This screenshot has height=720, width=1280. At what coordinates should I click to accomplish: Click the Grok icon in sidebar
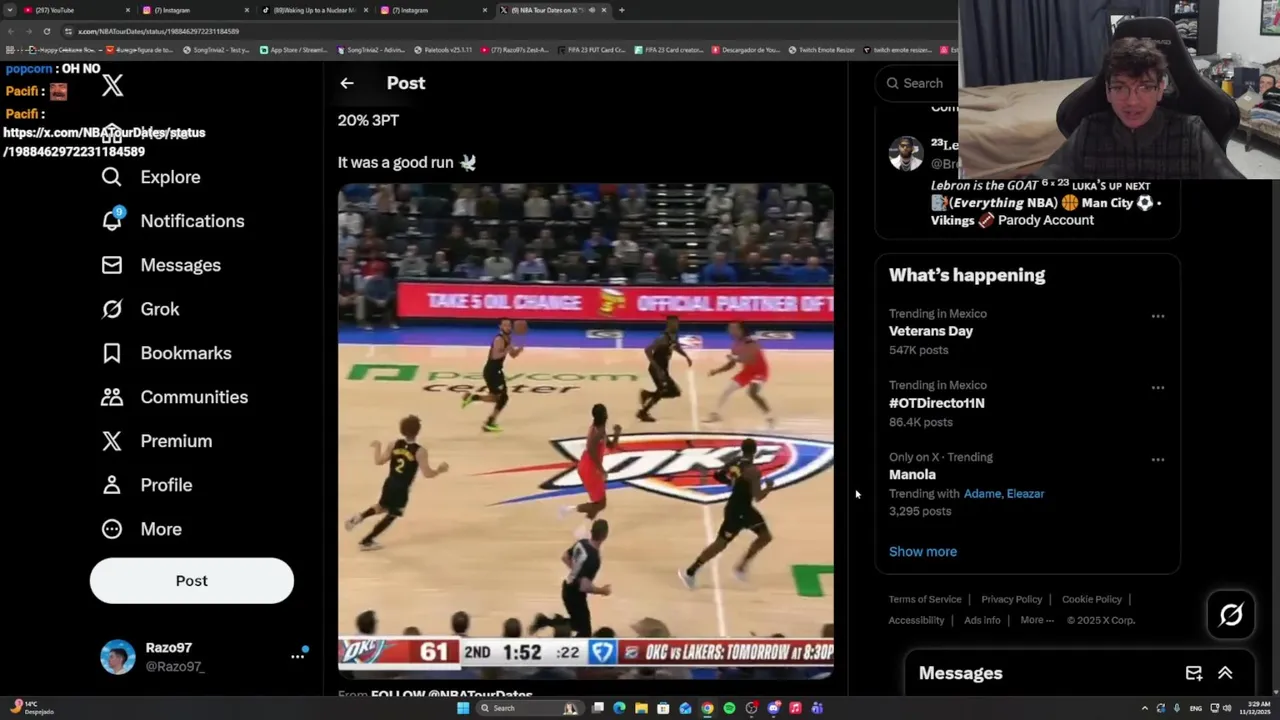[112, 309]
